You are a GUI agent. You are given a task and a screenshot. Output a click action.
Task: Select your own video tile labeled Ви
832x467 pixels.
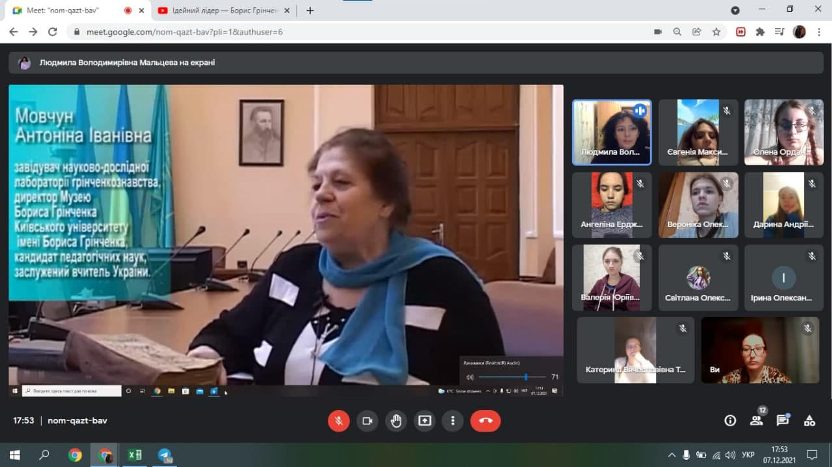click(760, 350)
